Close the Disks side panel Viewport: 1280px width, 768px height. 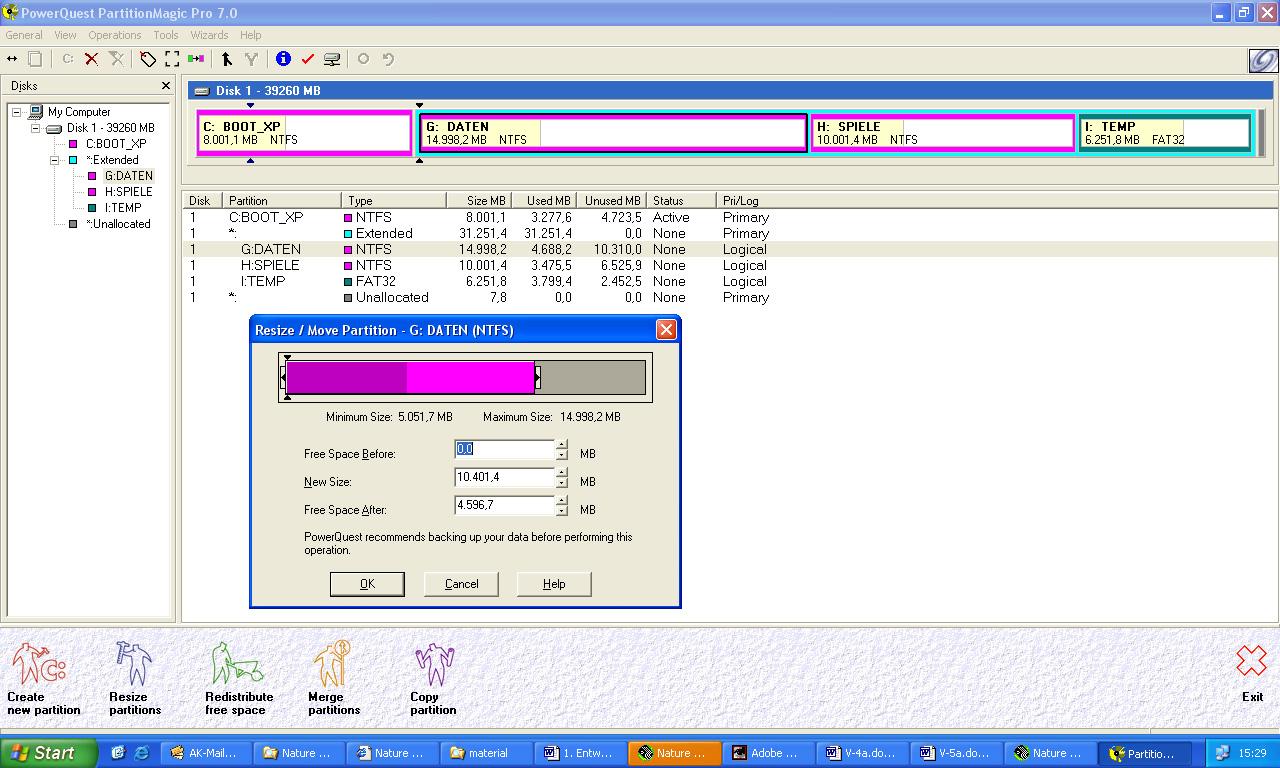coord(166,86)
